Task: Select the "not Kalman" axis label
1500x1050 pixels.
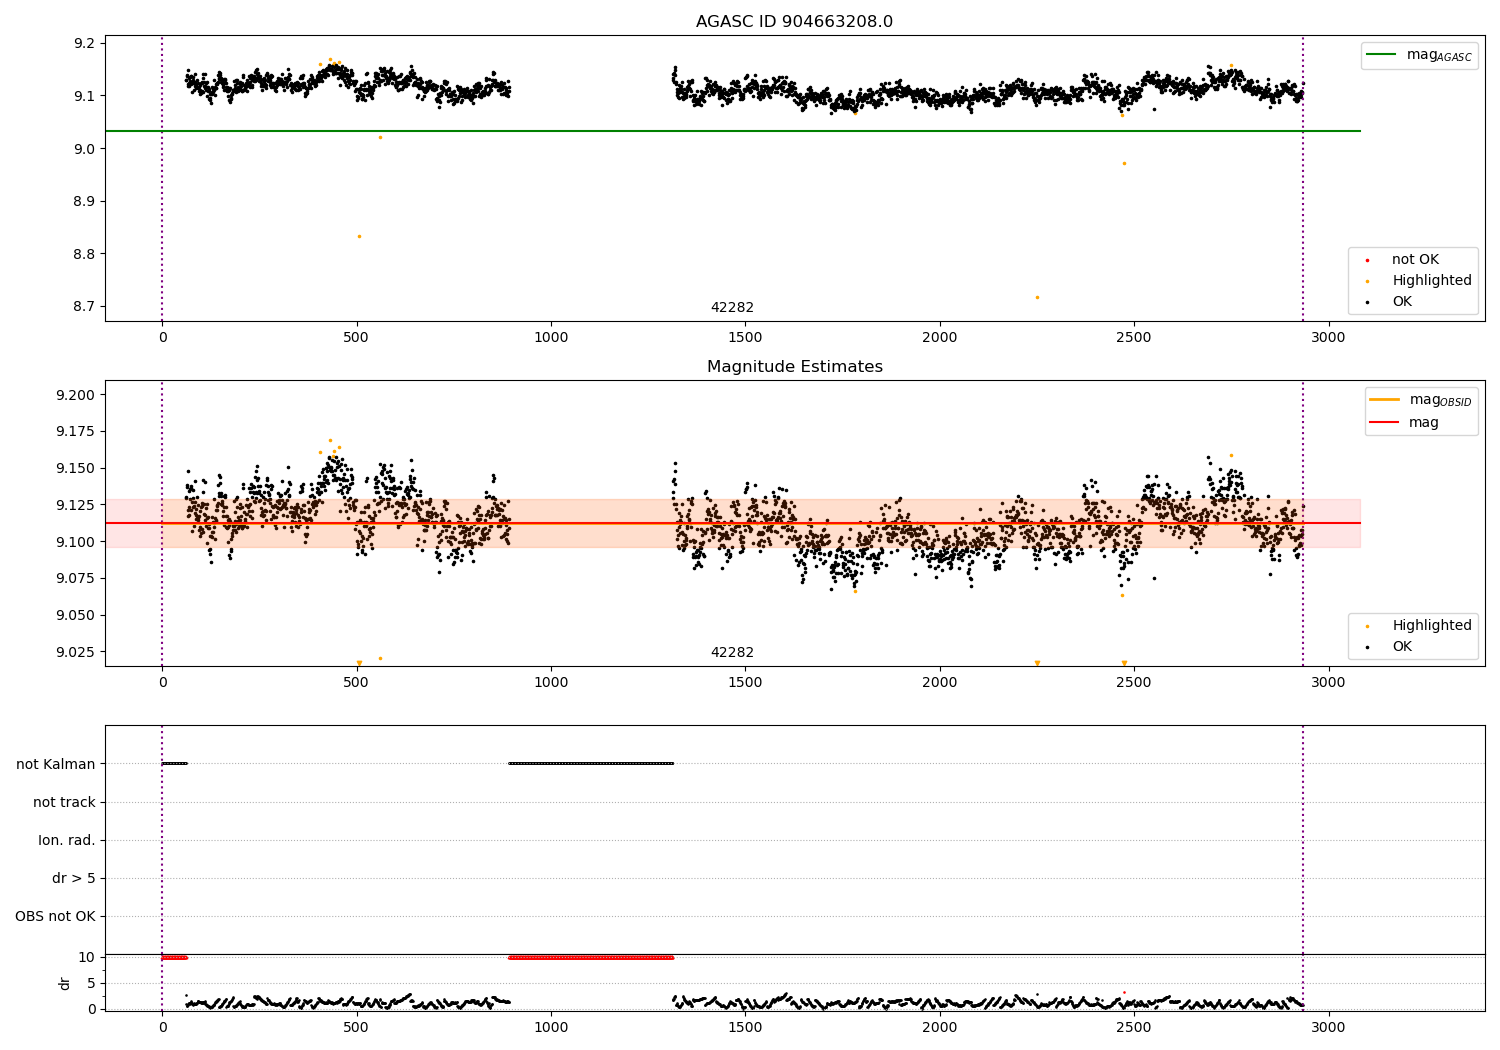Action: click(56, 765)
